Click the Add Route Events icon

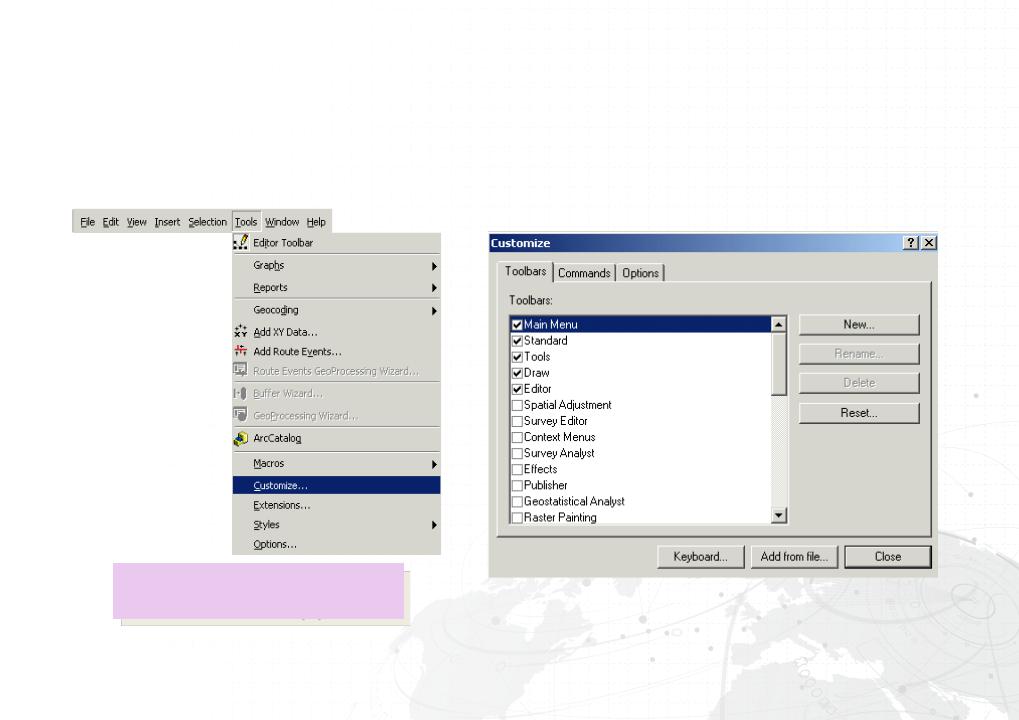(240, 351)
